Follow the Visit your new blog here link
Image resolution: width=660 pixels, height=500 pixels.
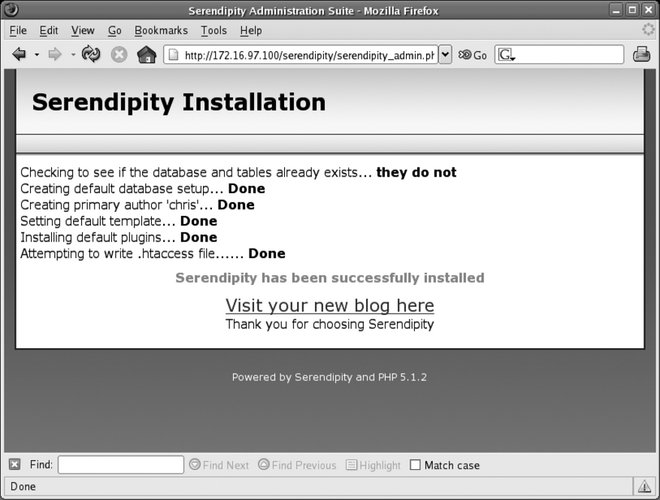(x=330, y=306)
